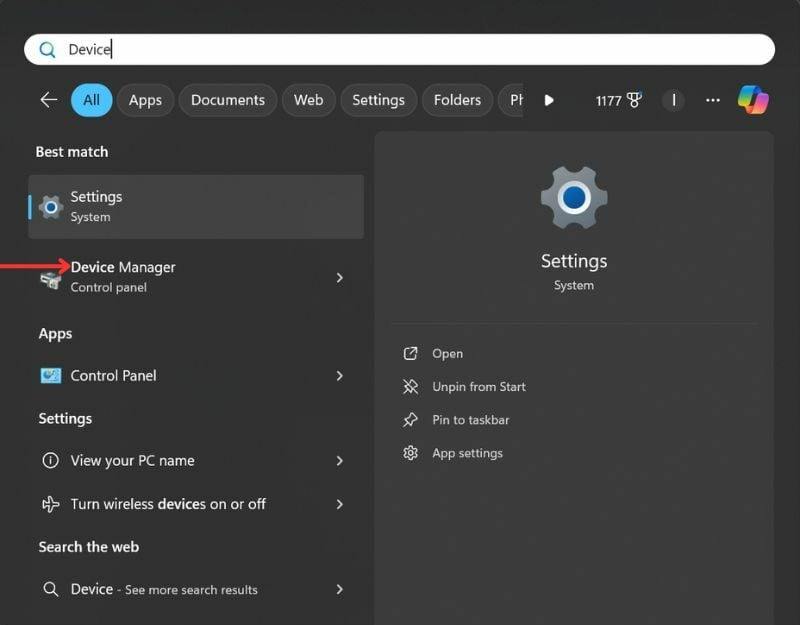The image size is (800, 625).
Task: Switch to the Apps filter tab
Action: [145, 100]
